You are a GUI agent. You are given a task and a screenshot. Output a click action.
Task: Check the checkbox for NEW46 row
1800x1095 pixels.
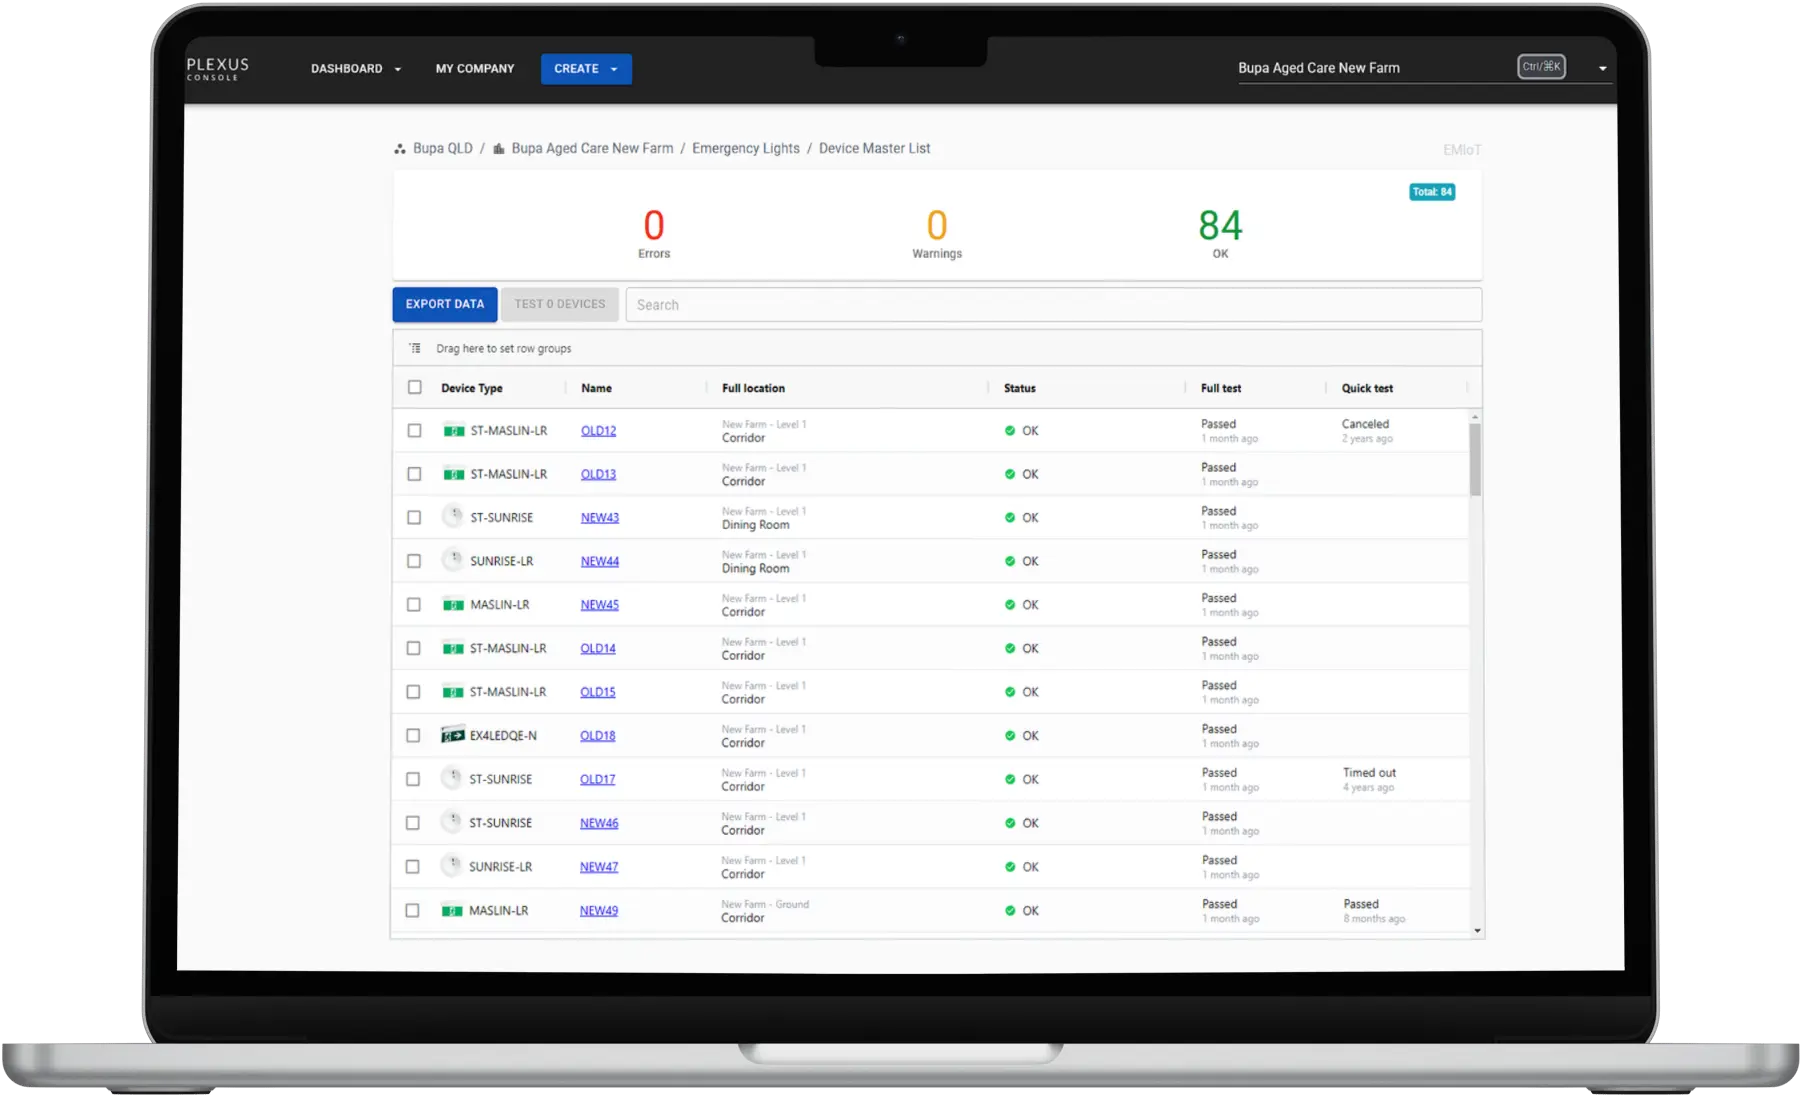click(413, 823)
